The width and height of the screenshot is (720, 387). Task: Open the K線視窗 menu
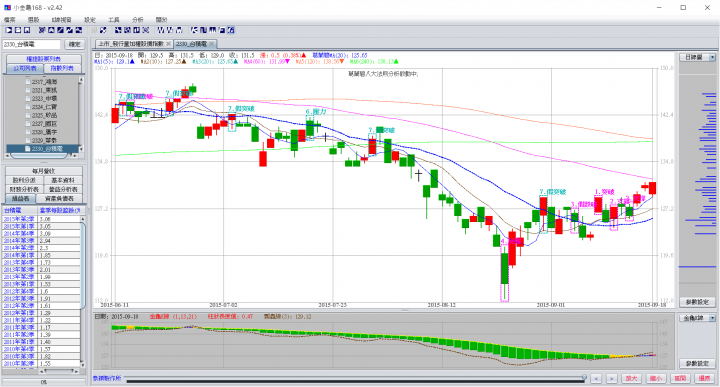coord(62,20)
